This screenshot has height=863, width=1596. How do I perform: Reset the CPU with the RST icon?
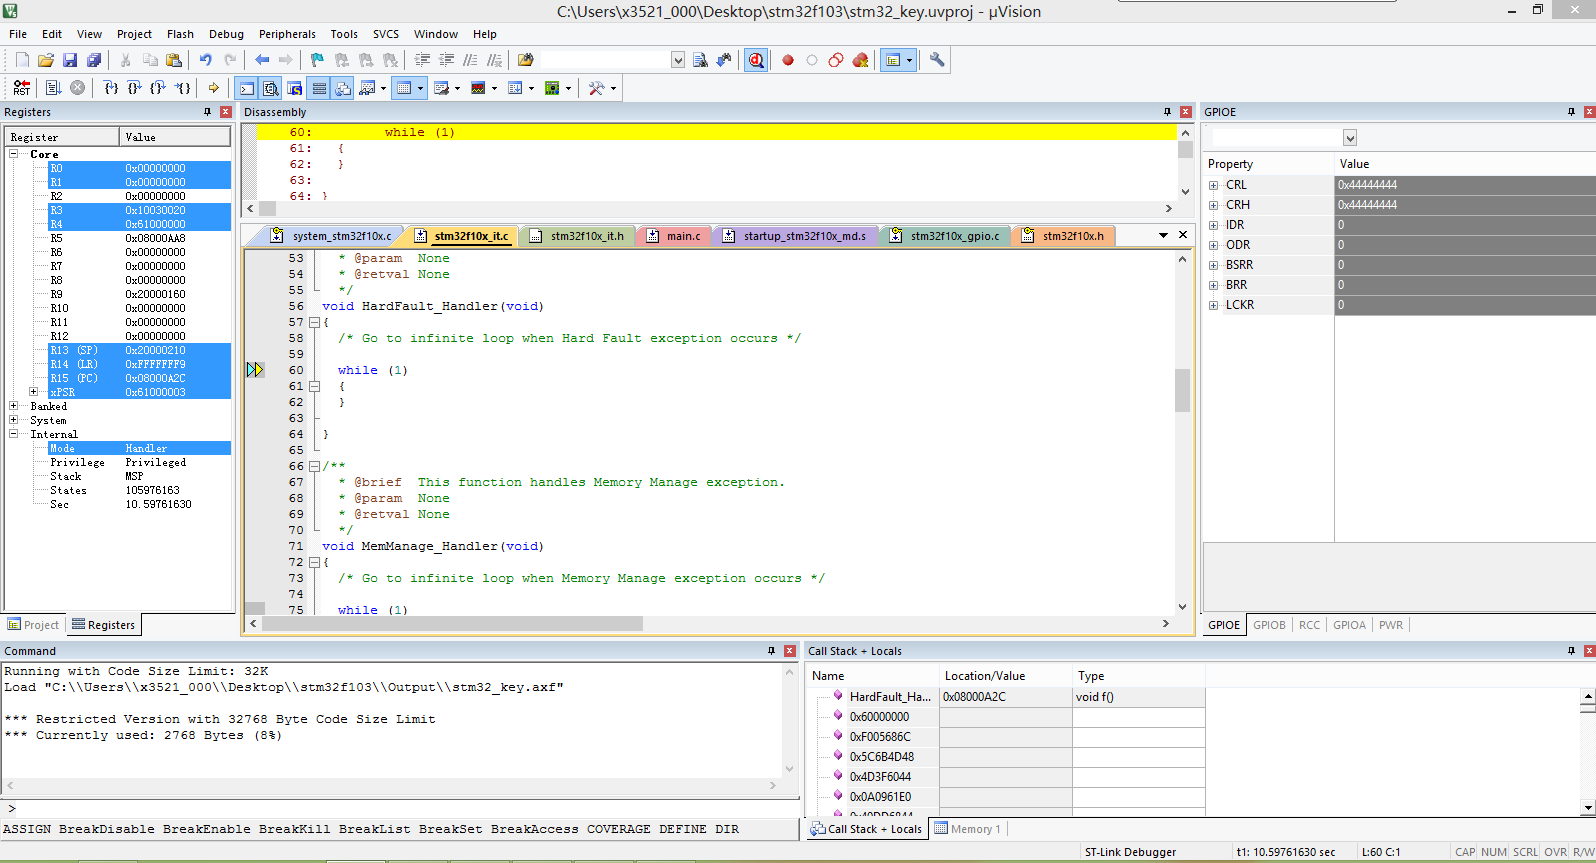22,88
